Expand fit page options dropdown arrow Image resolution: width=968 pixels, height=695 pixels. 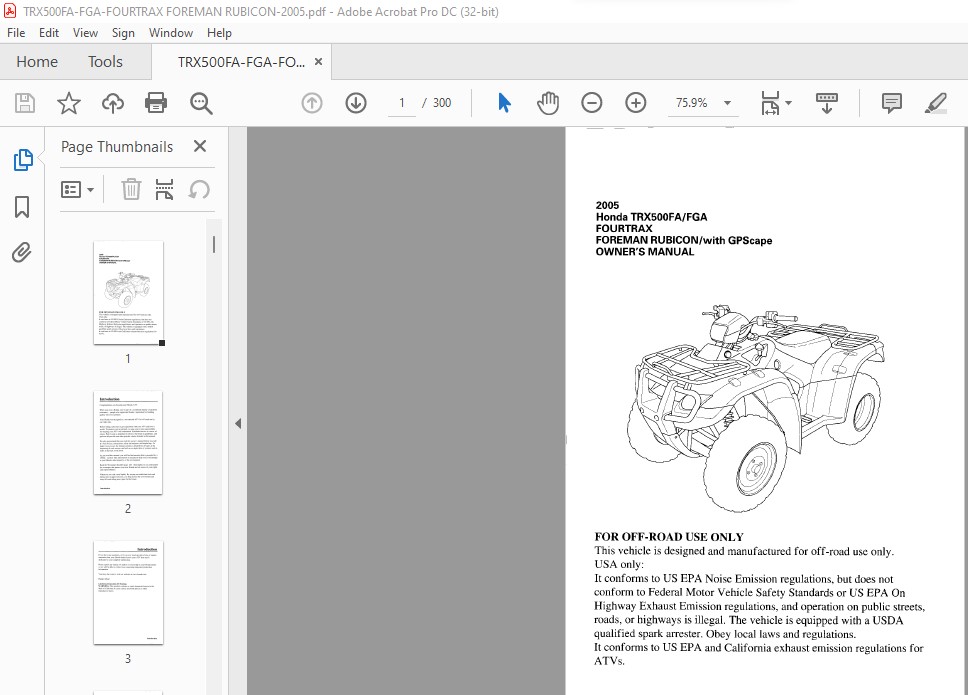click(788, 103)
